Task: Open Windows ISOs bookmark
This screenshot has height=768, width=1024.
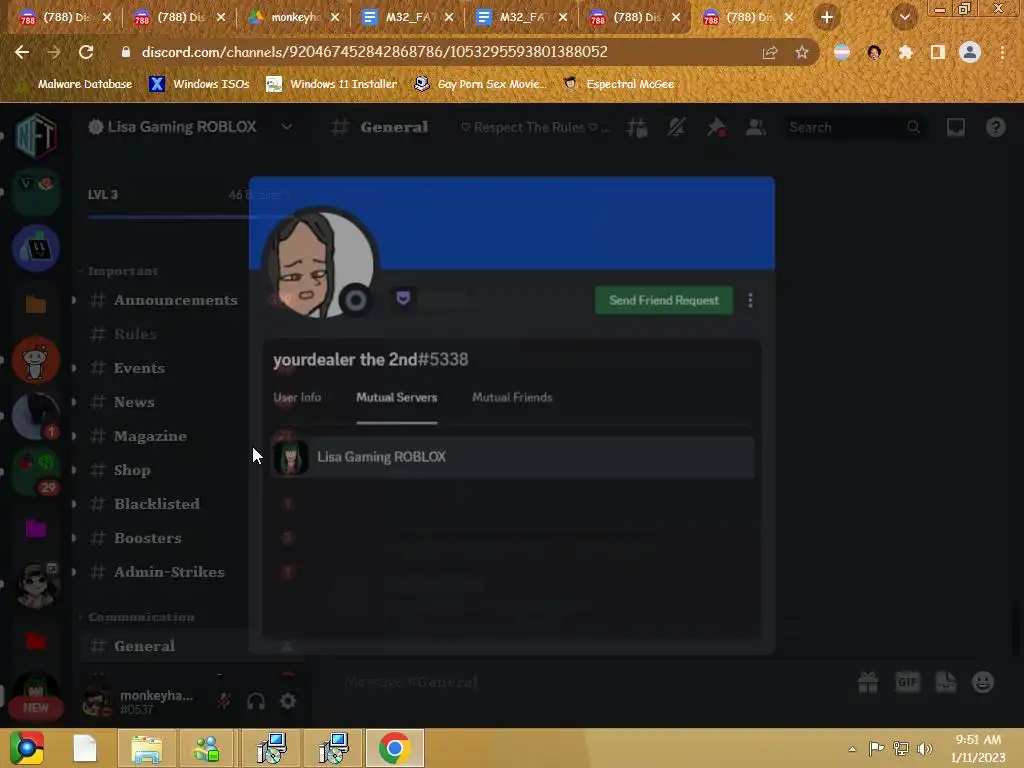Action: 200,84
